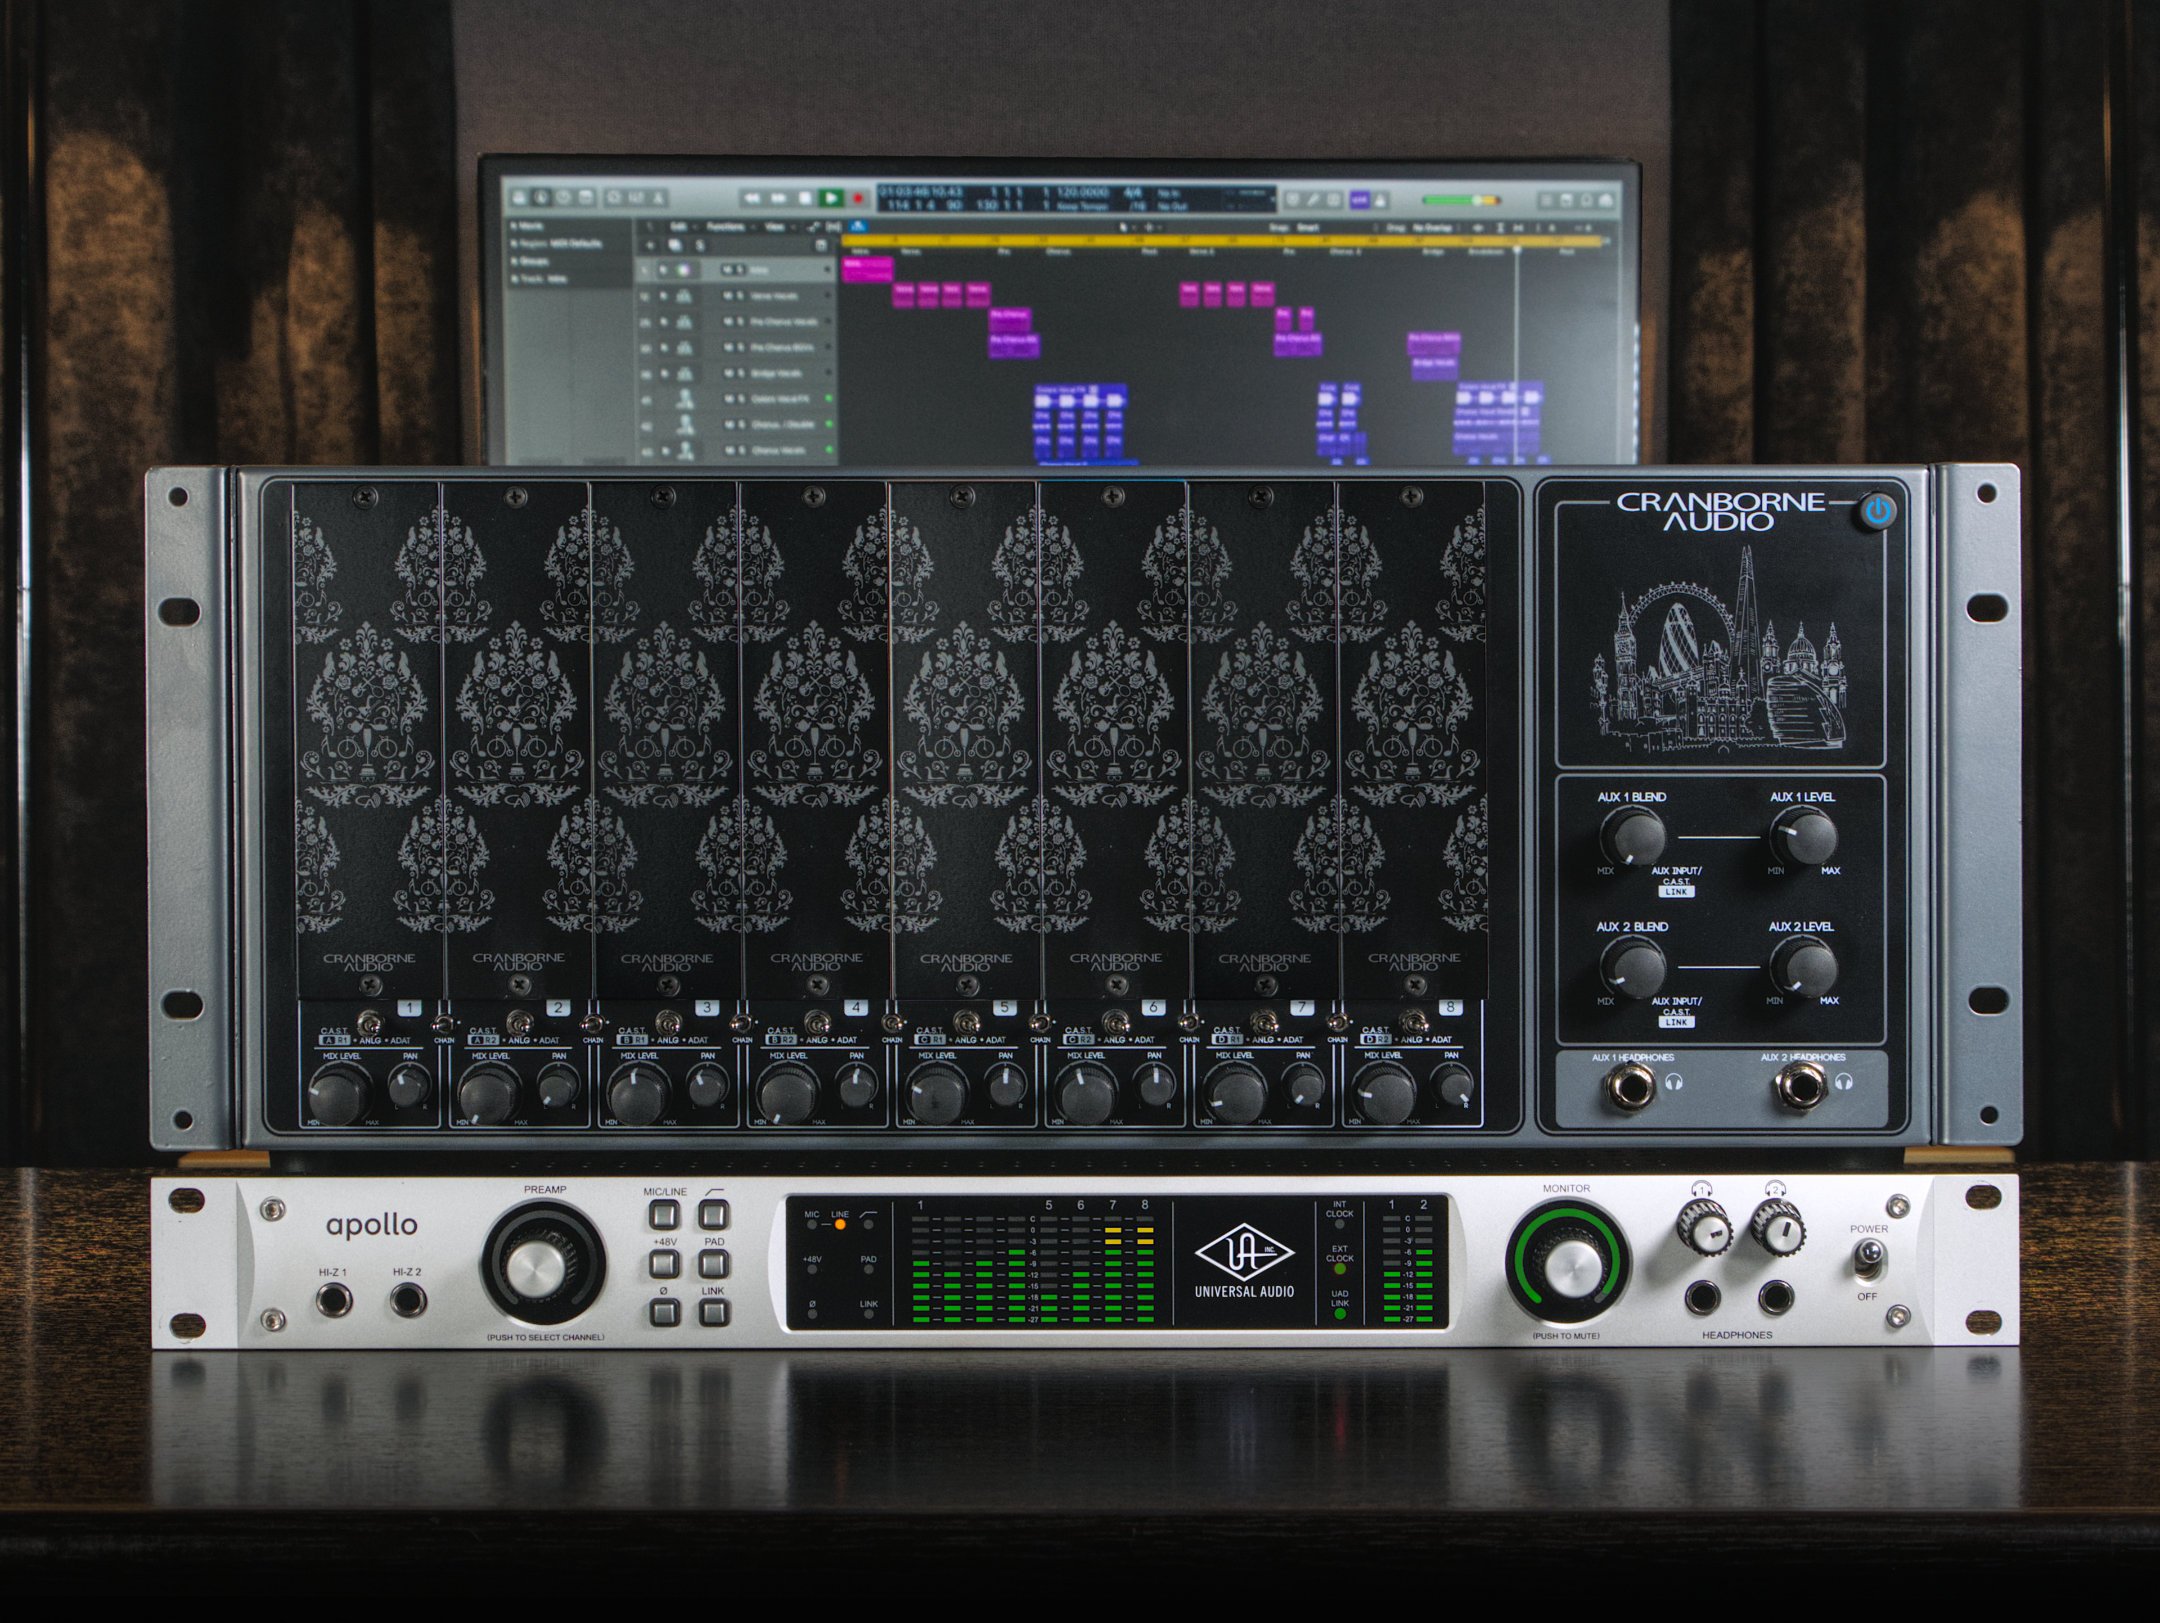Toggle the purple Cycle mode button
2160x1623 pixels.
point(1360,200)
